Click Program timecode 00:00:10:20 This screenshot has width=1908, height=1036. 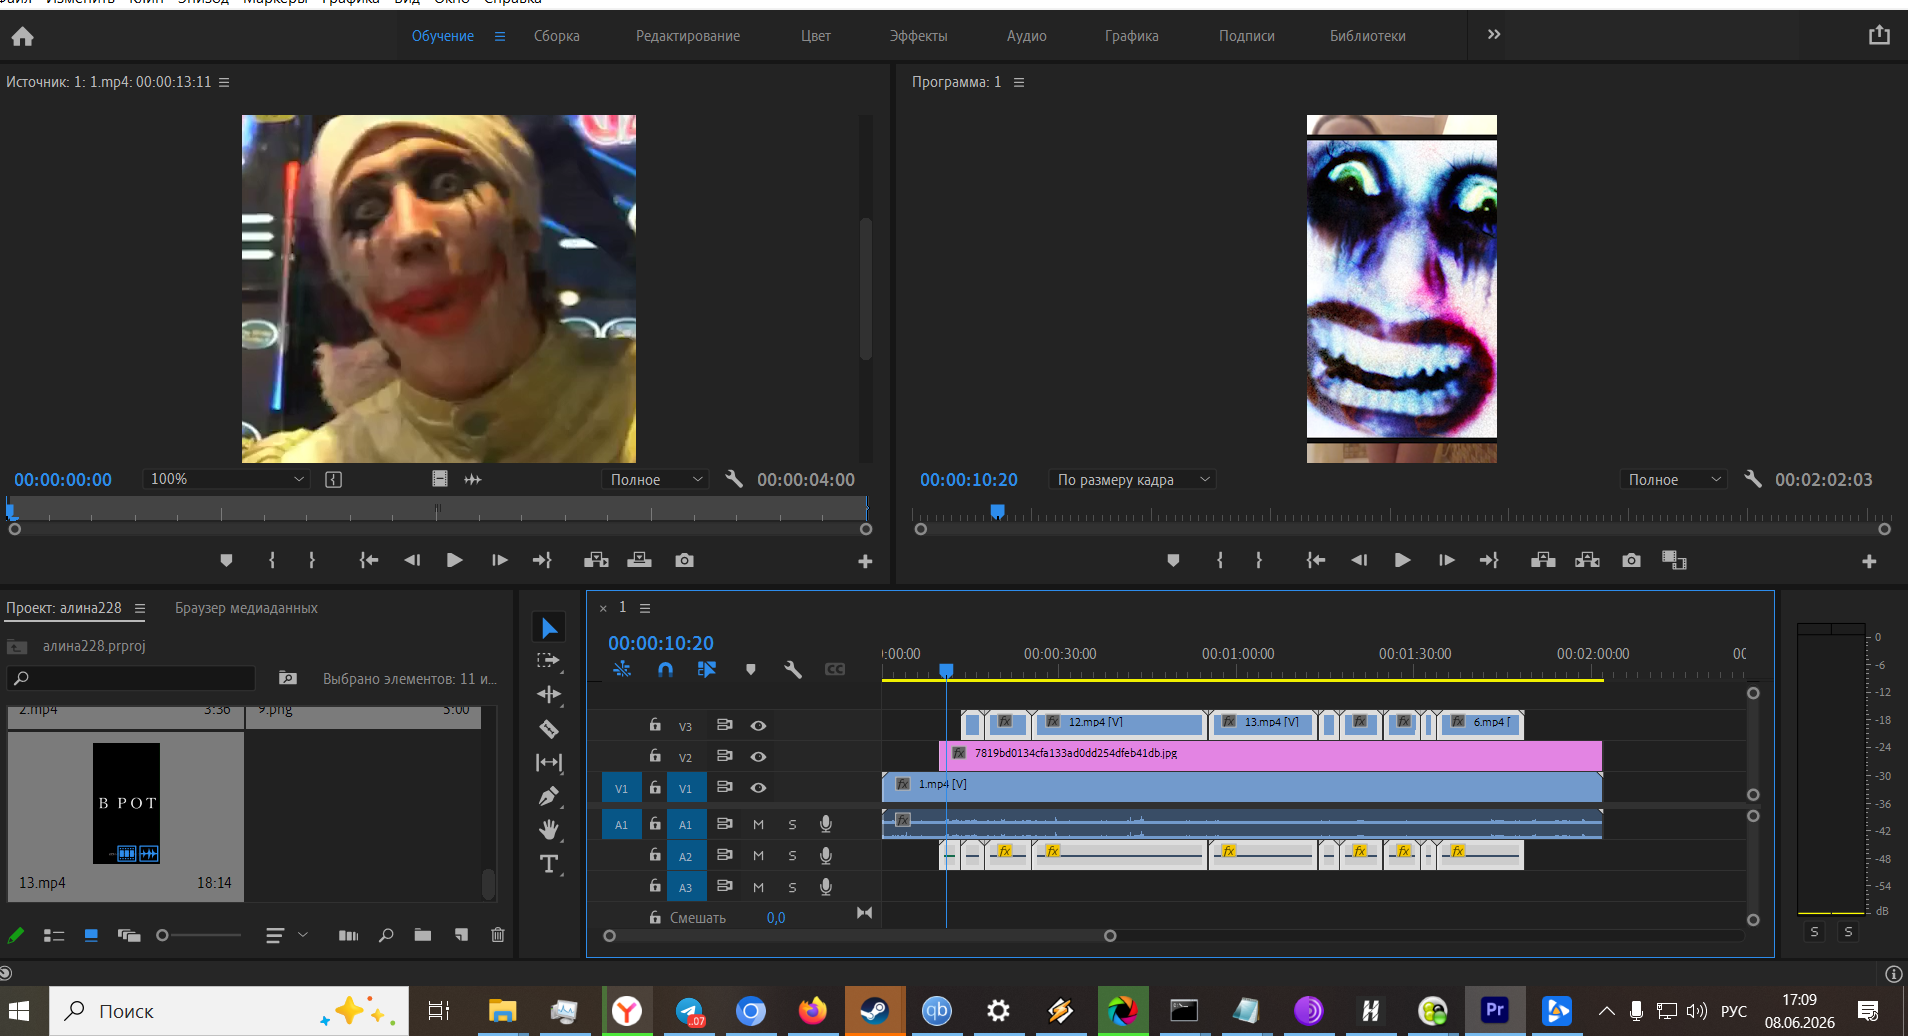tap(969, 480)
